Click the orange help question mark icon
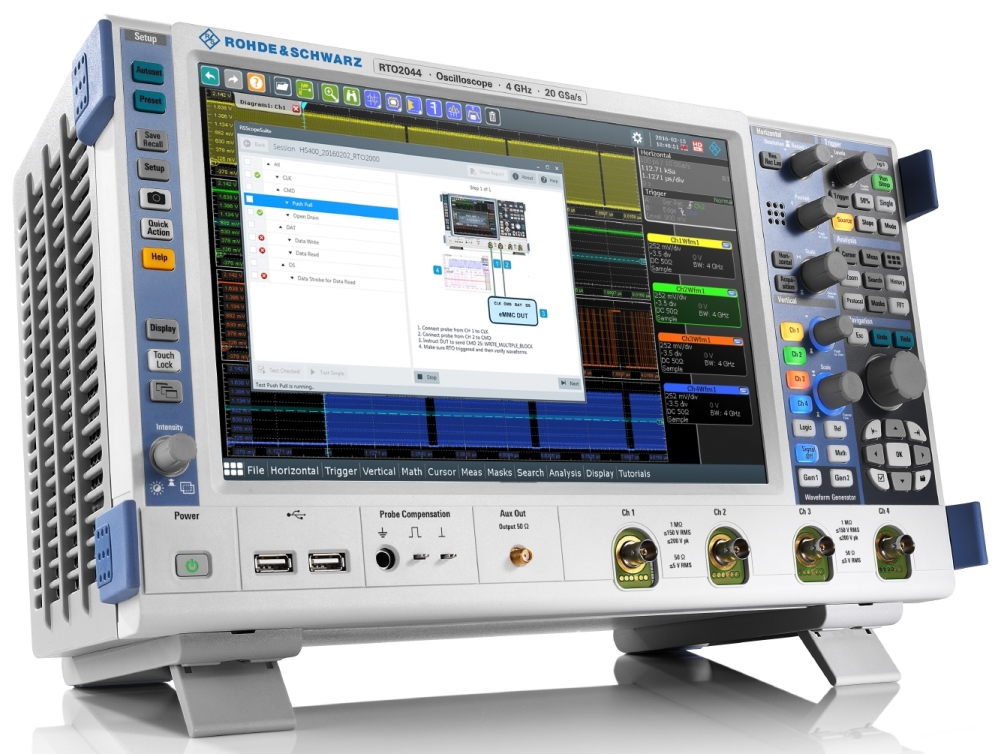Viewport: 1004px width, 754px height. click(x=254, y=83)
